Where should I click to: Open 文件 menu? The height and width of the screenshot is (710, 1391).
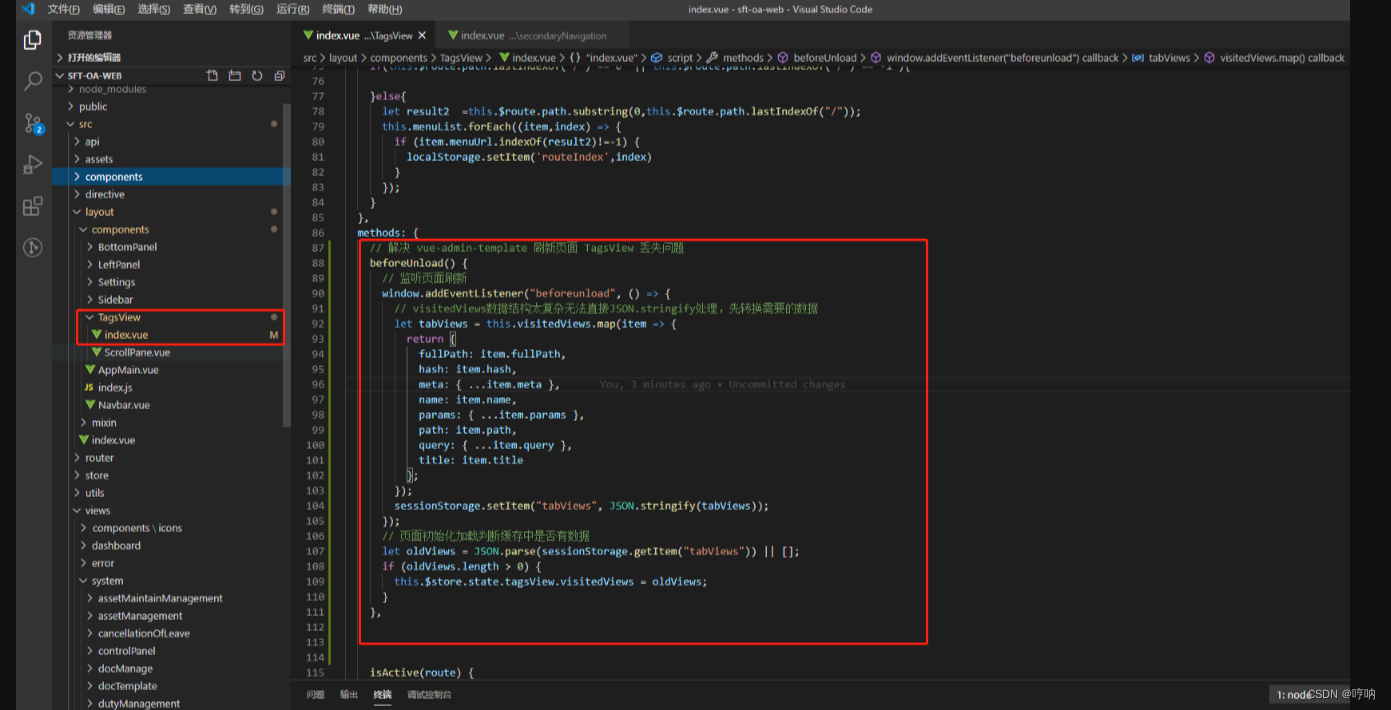point(64,9)
